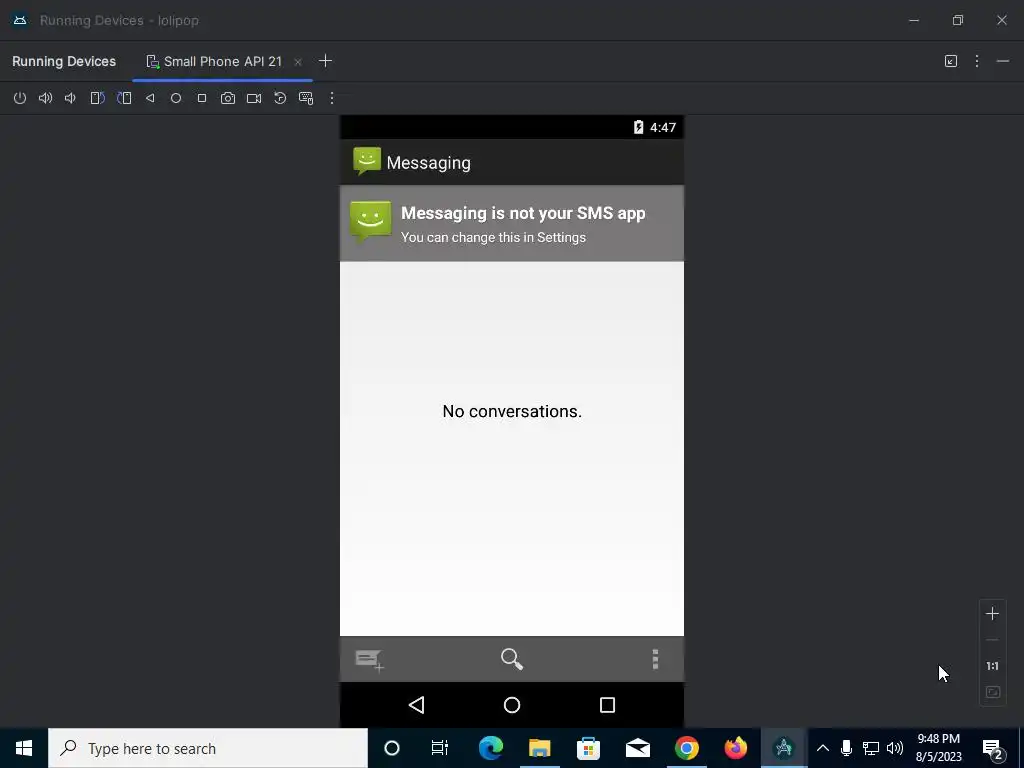This screenshot has width=1024, height=768.
Task: Click the emulator power button
Action: click(20, 98)
